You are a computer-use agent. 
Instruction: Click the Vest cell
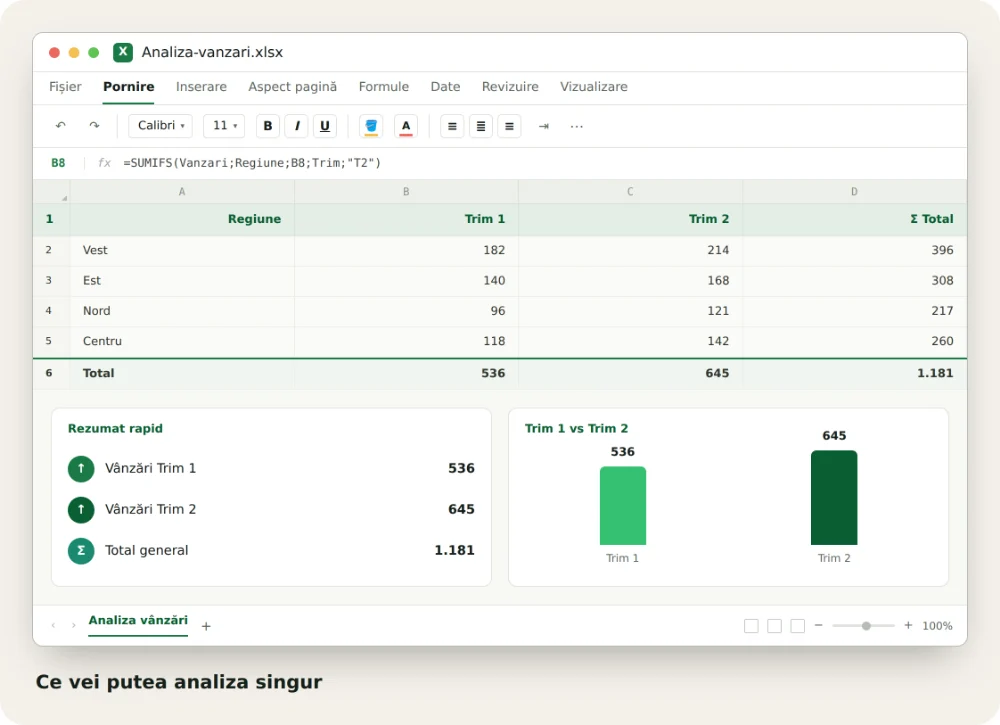[182, 250]
